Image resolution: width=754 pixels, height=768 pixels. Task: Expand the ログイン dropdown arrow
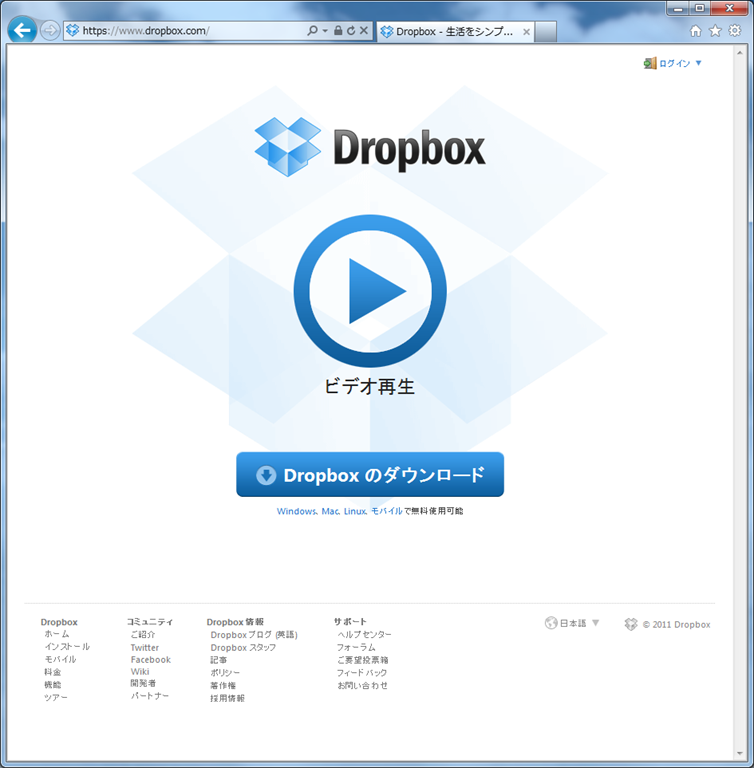click(699, 63)
